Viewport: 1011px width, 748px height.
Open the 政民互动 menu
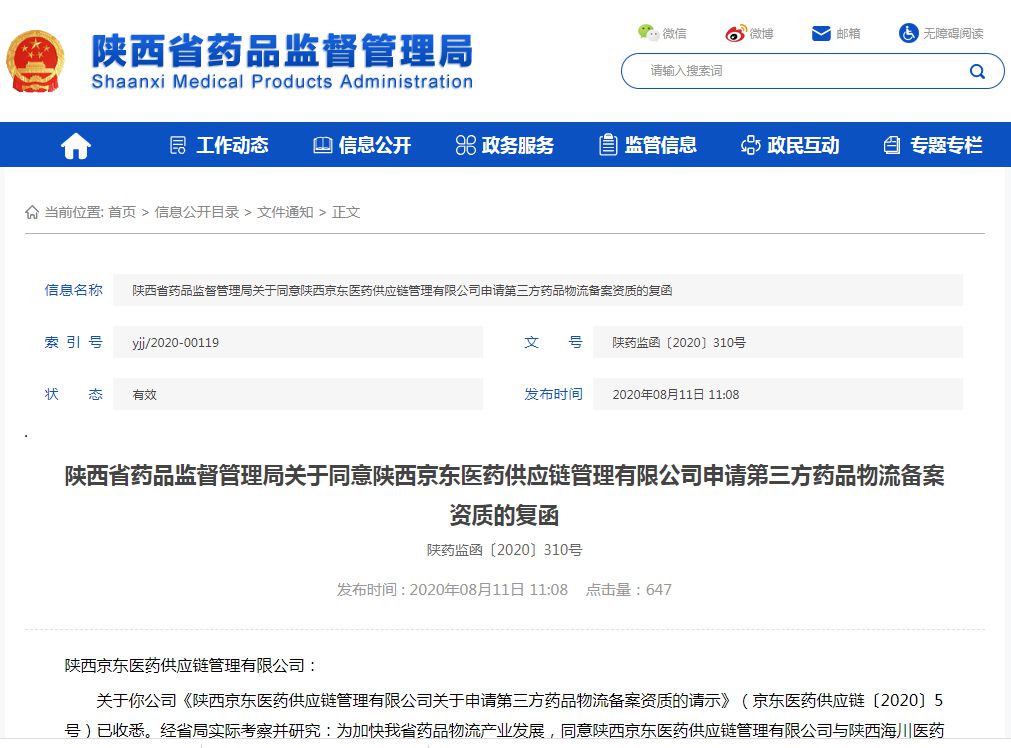[790, 145]
